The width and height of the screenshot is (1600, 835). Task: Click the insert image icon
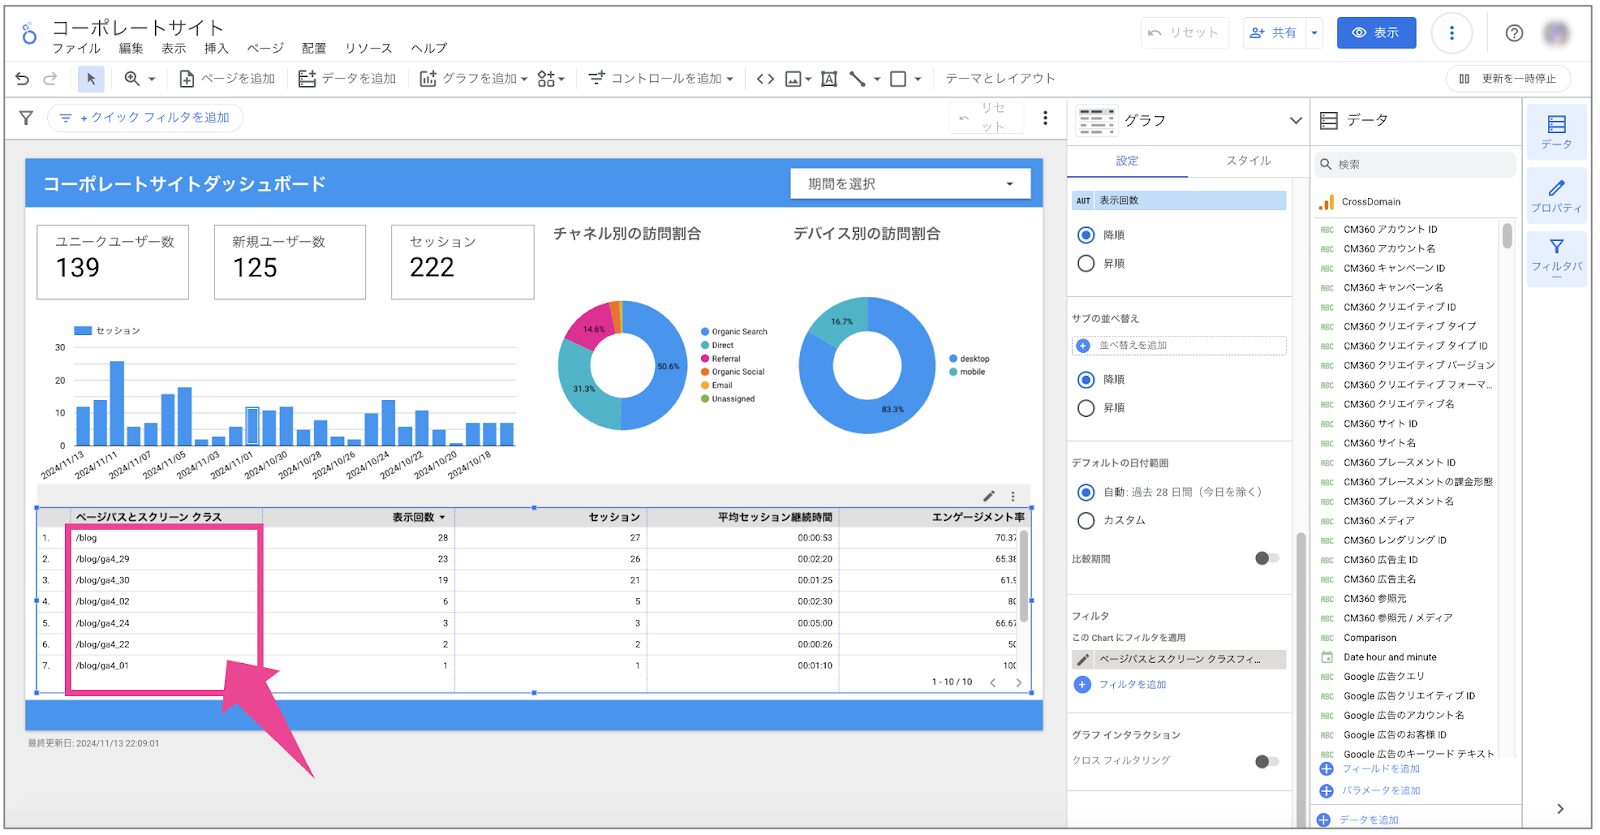[x=793, y=78]
